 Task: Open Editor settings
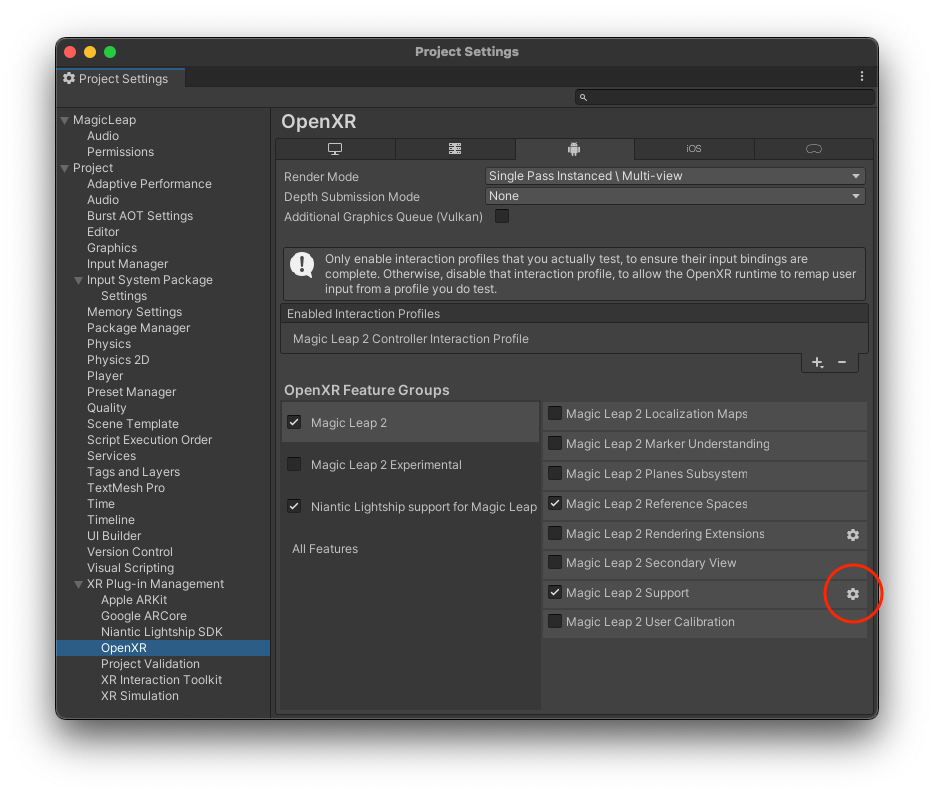103,232
